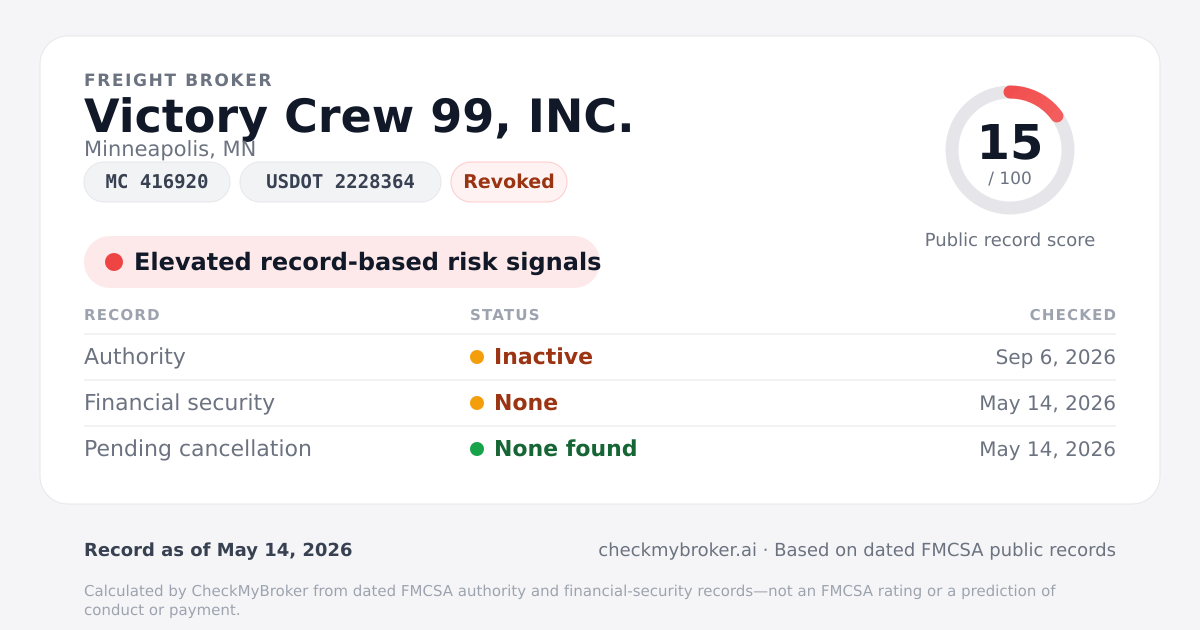The image size is (1200, 630).
Task: Click the Victory Crew 99, INC. heading
Action: [359, 116]
